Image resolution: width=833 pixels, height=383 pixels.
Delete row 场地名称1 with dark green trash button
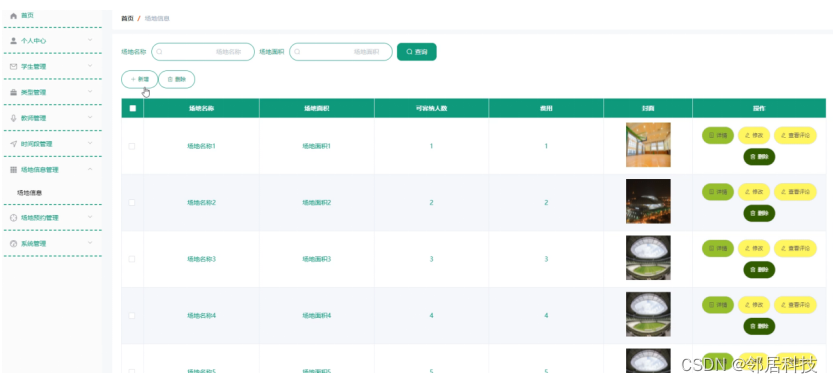tap(759, 157)
